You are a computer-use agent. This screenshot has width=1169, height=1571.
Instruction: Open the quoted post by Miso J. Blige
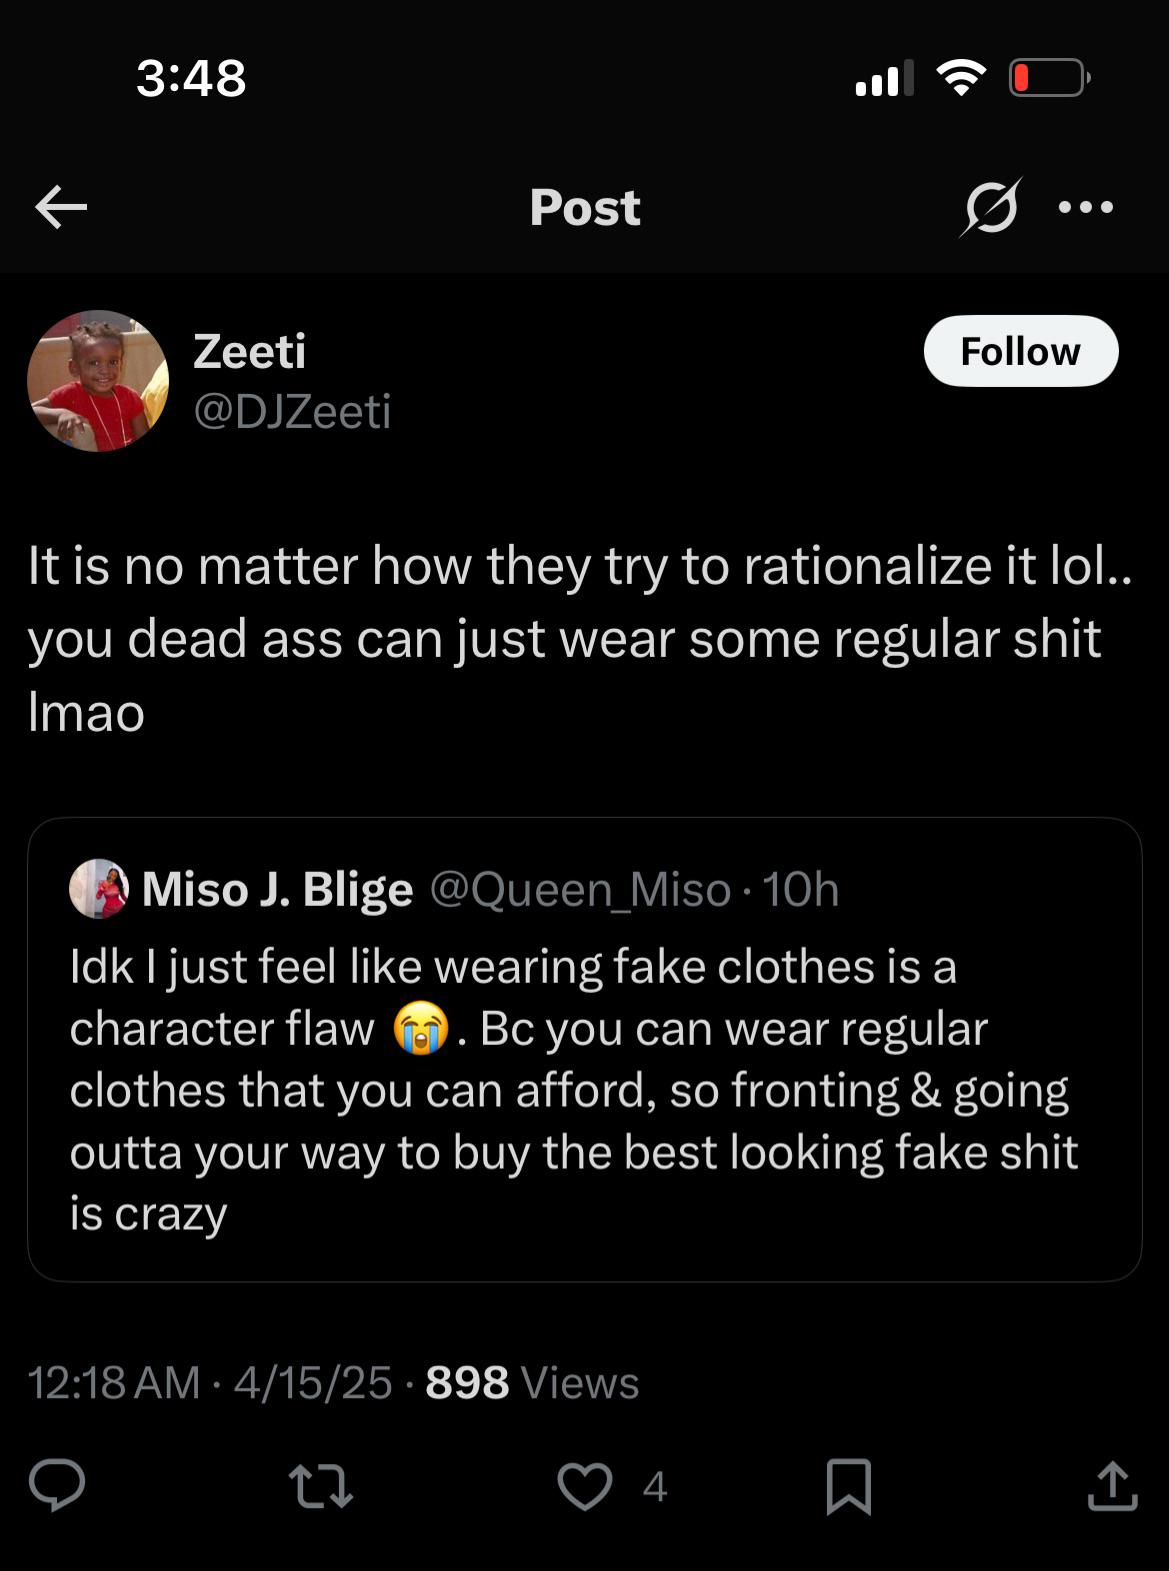coord(585,1049)
